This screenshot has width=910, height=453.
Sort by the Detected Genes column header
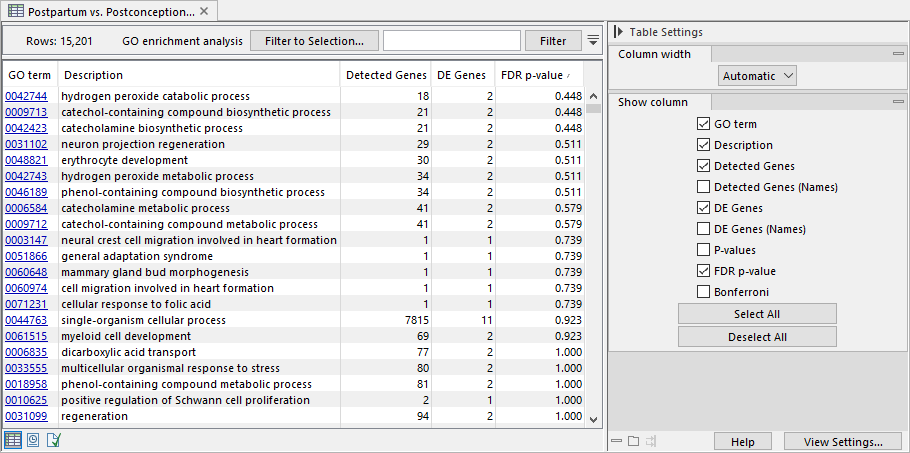tap(384, 75)
